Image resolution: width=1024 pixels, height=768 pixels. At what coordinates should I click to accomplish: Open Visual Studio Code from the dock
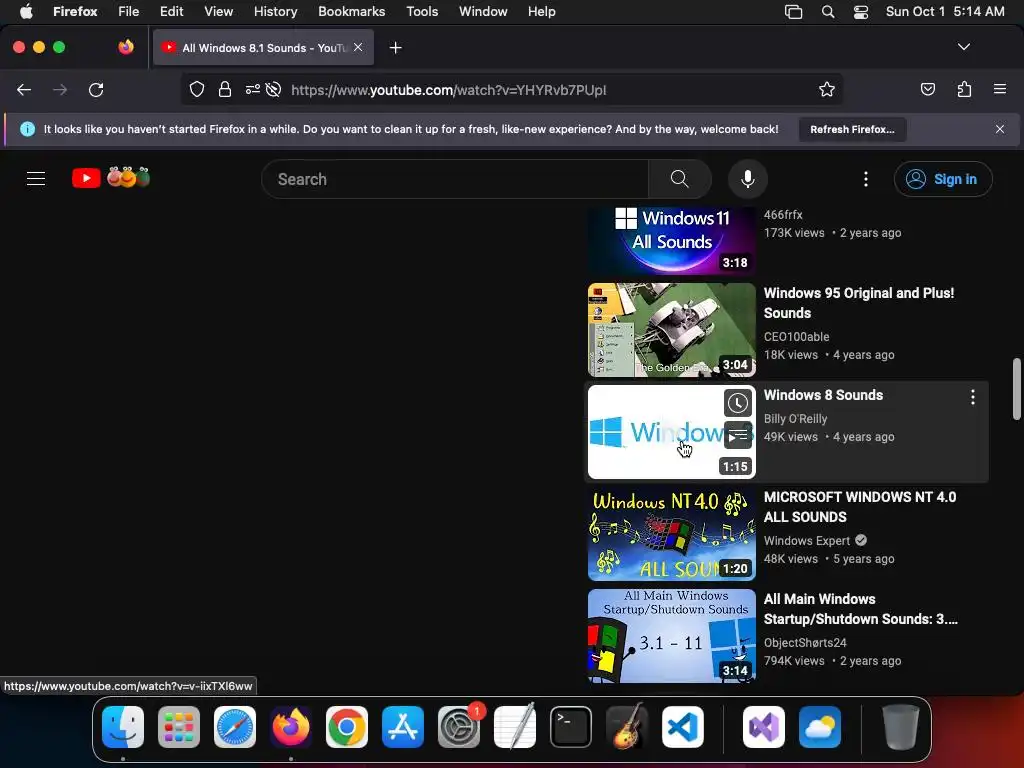(682, 727)
